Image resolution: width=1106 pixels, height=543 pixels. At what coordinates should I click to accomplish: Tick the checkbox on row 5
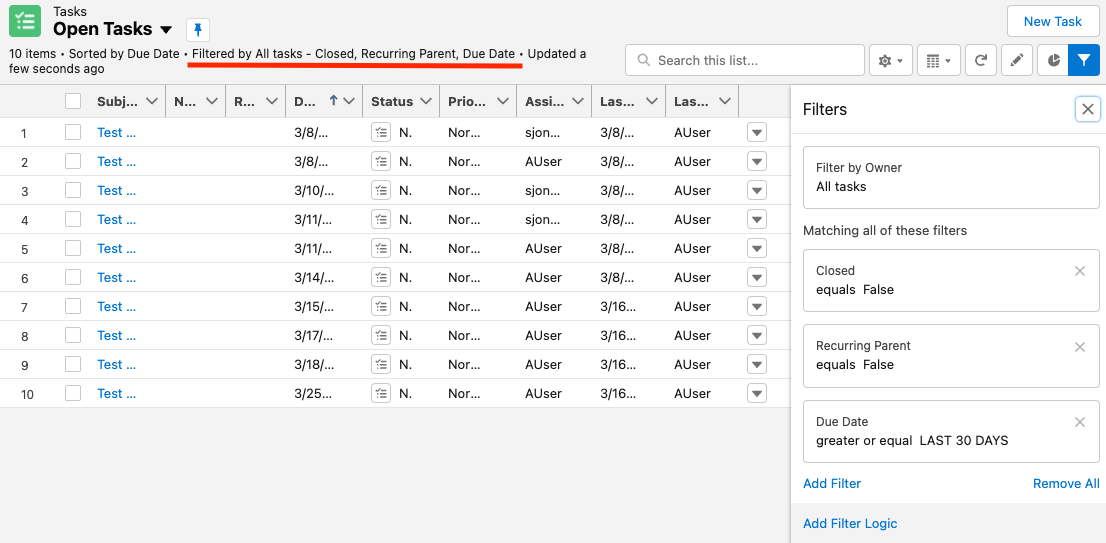[73, 248]
